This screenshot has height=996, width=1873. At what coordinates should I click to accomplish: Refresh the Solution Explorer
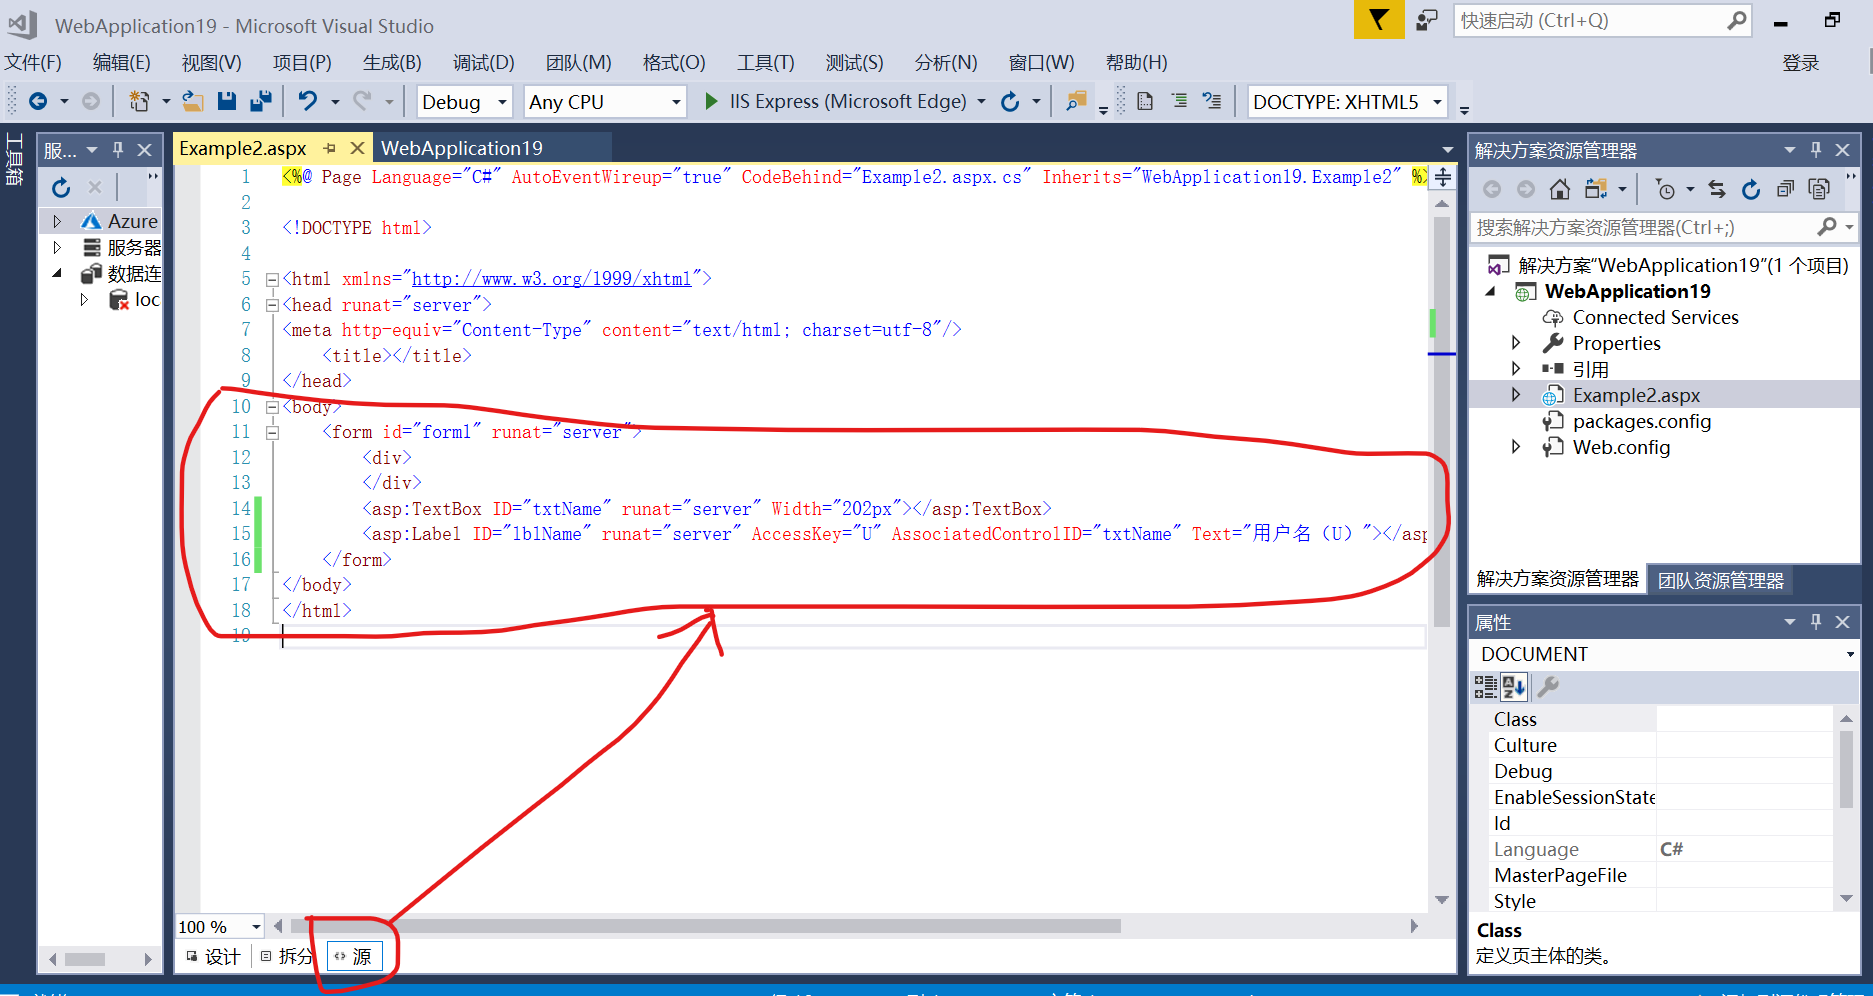click(x=1751, y=189)
